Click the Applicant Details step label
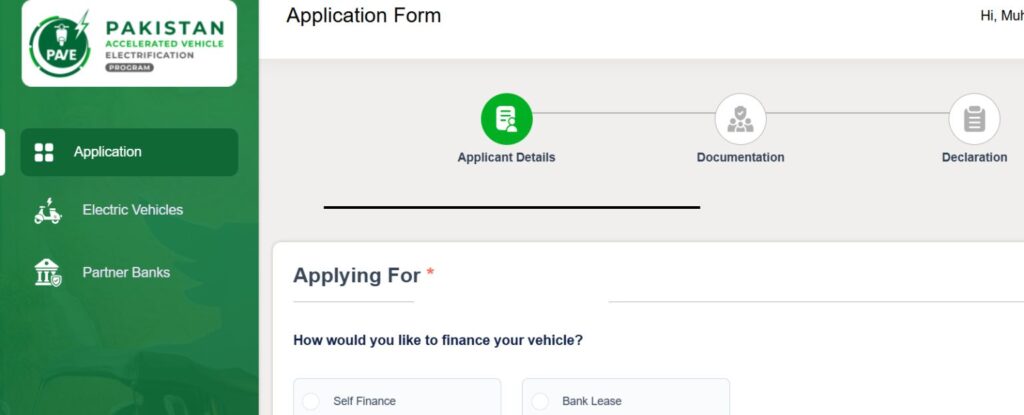 click(x=506, y=158)
